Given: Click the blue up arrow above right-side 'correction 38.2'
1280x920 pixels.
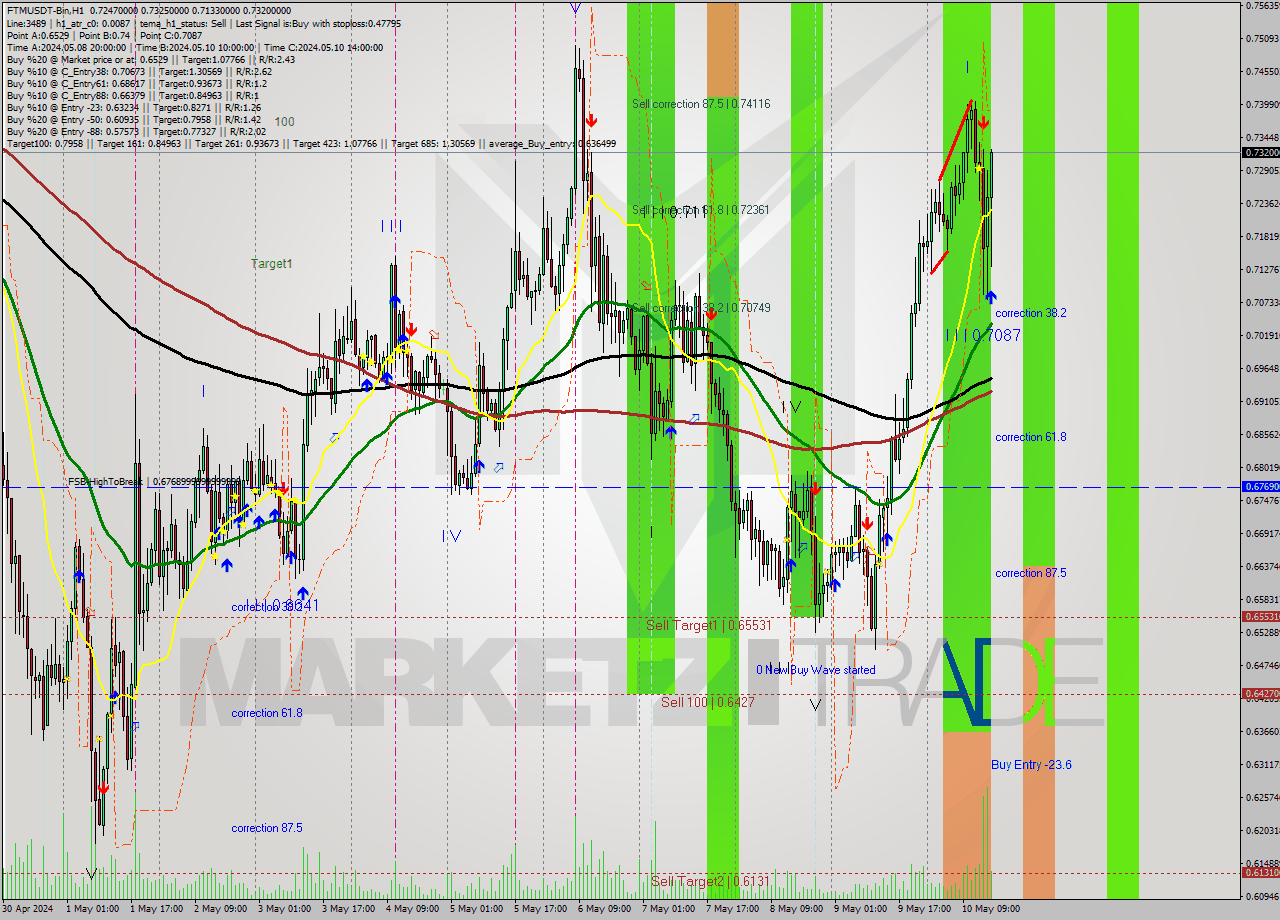Looking at the screenshot, I should click(990, 296).
